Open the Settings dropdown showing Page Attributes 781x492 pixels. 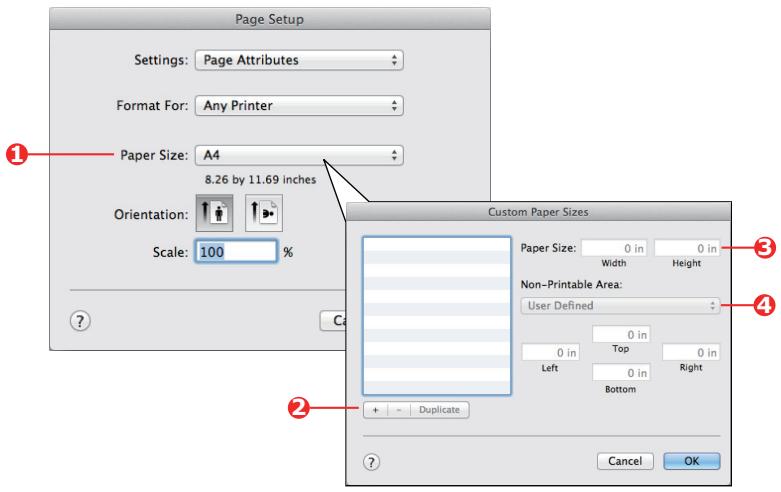[299, 60]
